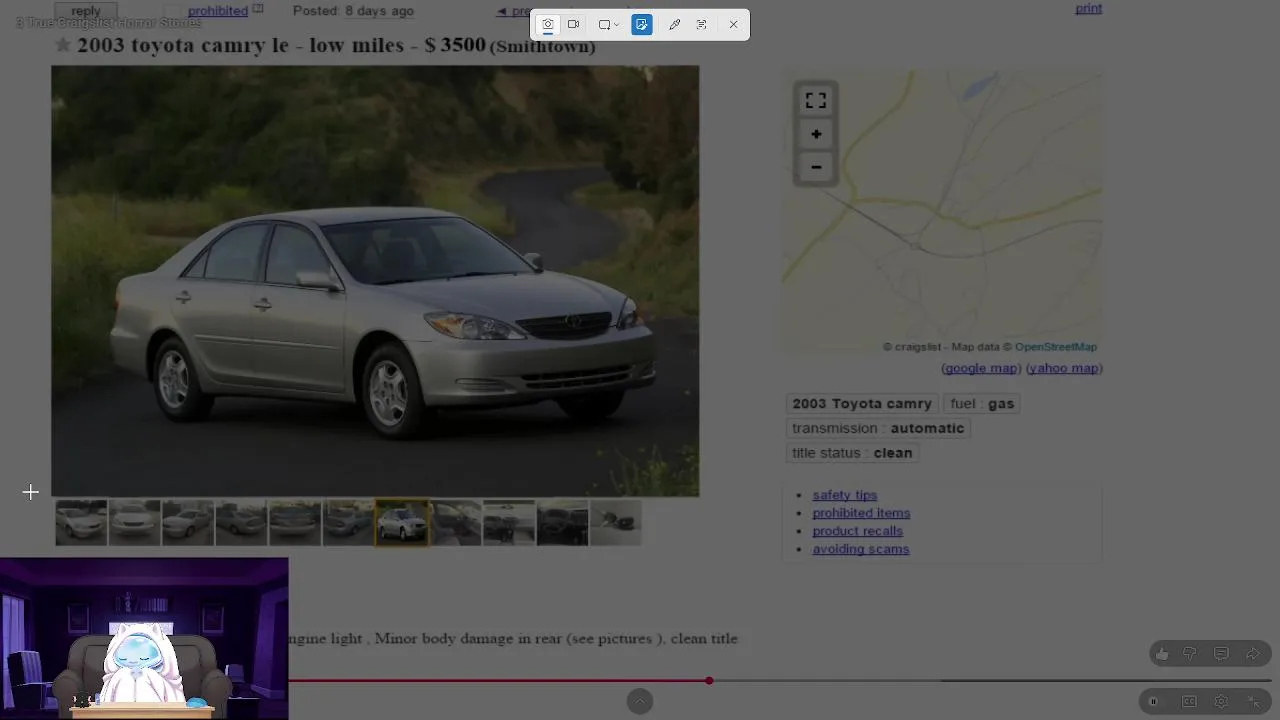The width and height of the screenshot is (1280, 720).
Task: Open the prohibited flag link
Action: 218,11
